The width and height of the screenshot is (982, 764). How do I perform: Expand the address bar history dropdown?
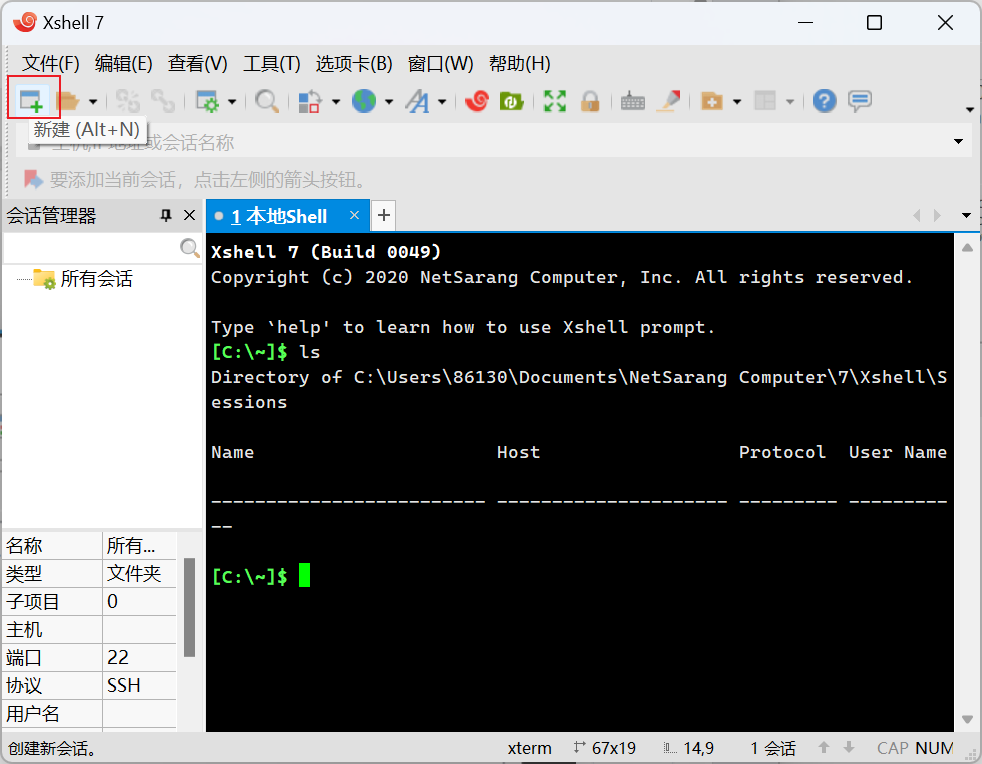(958, 142)
